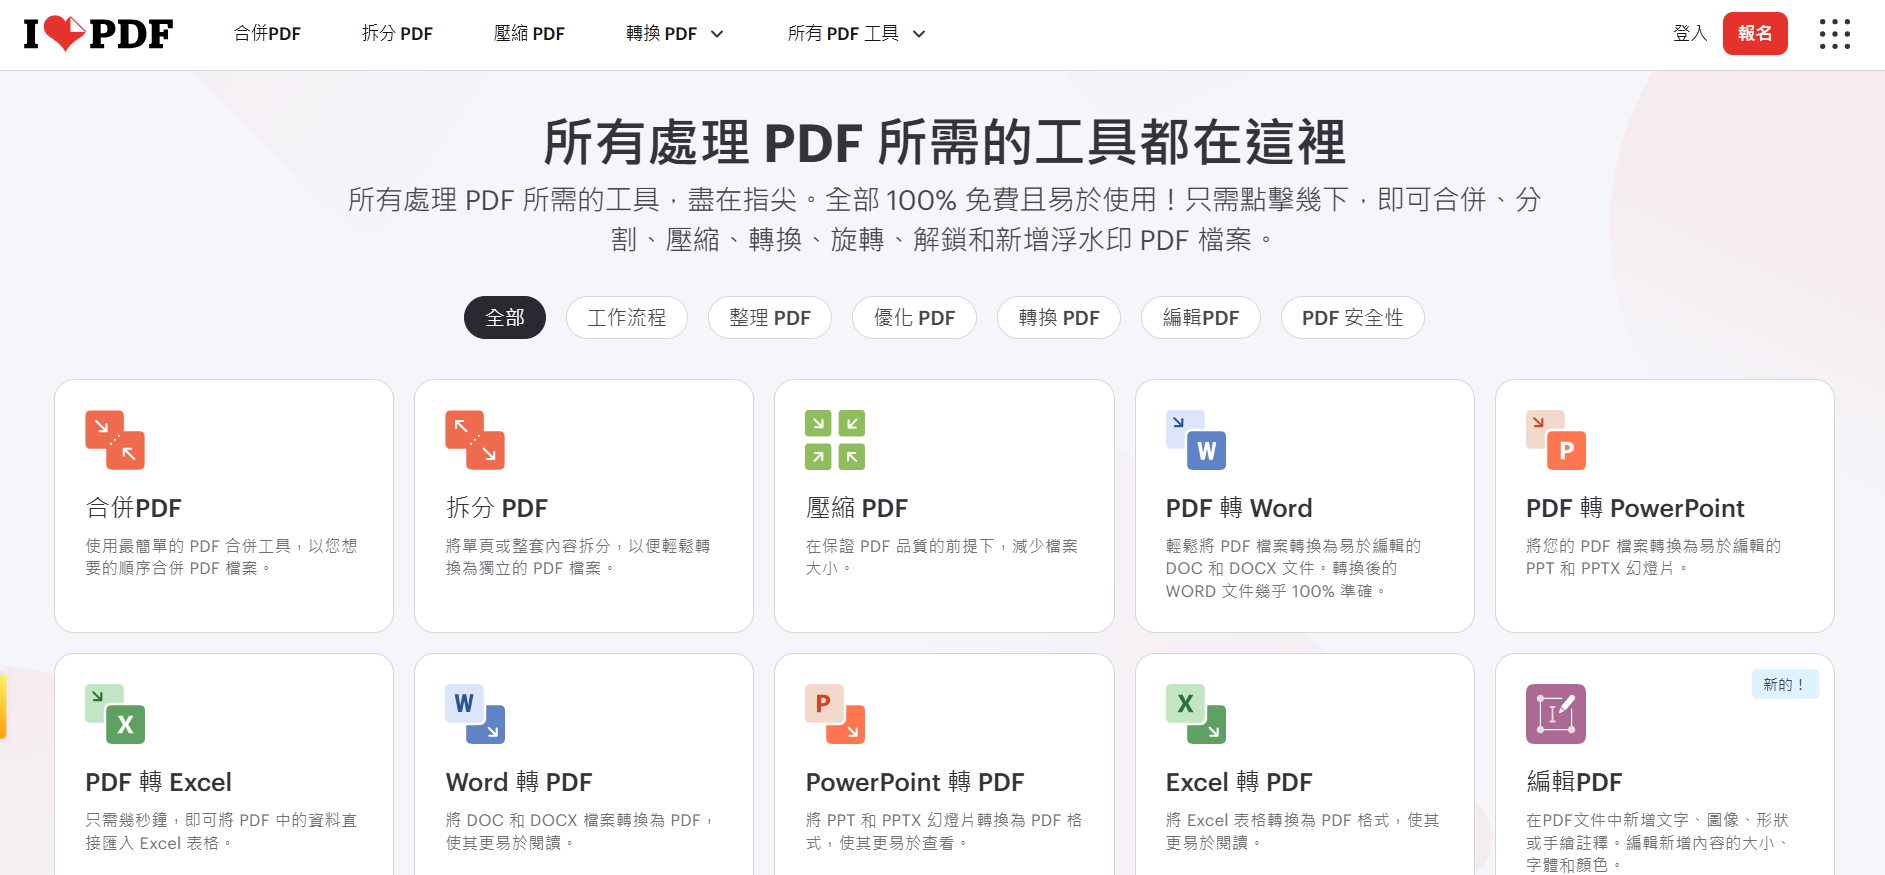Open the iLovePDF logo home link
Screen dimensions: 1885x875
coord(98,34)
